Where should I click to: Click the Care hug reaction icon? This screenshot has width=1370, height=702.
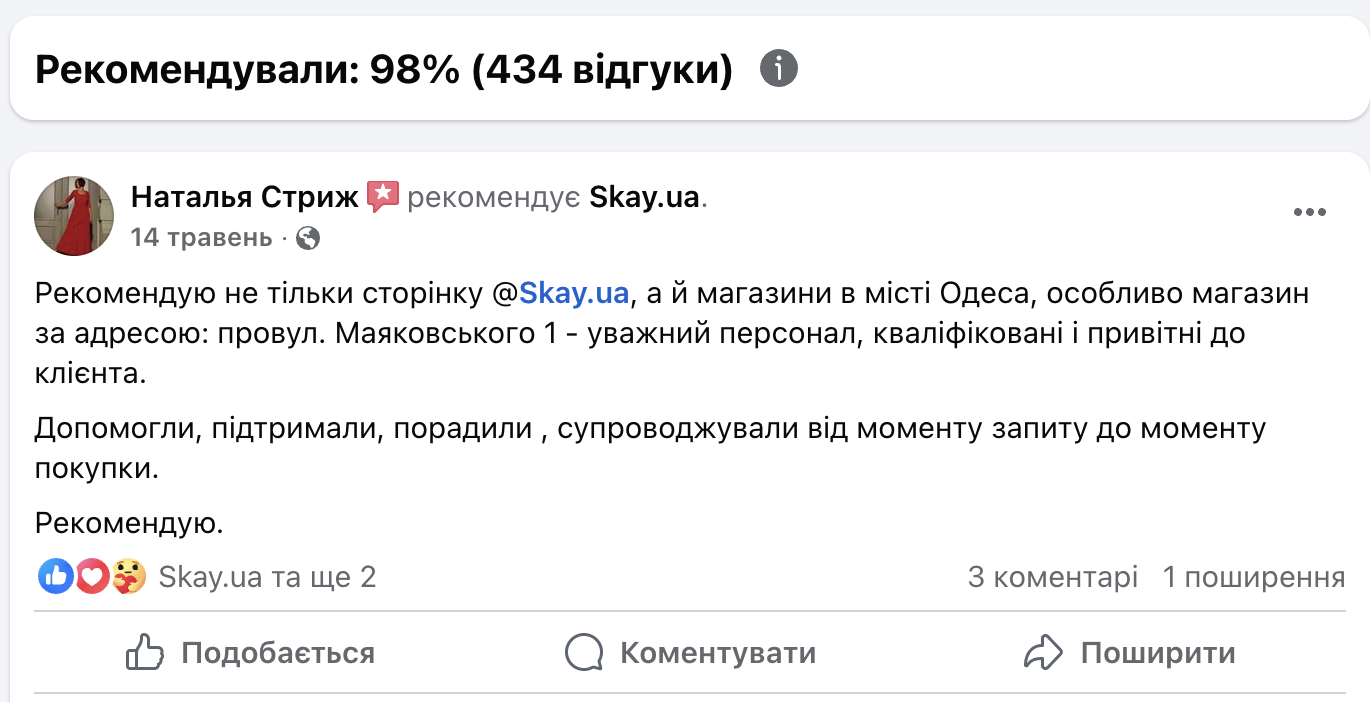tap(128, 576)
